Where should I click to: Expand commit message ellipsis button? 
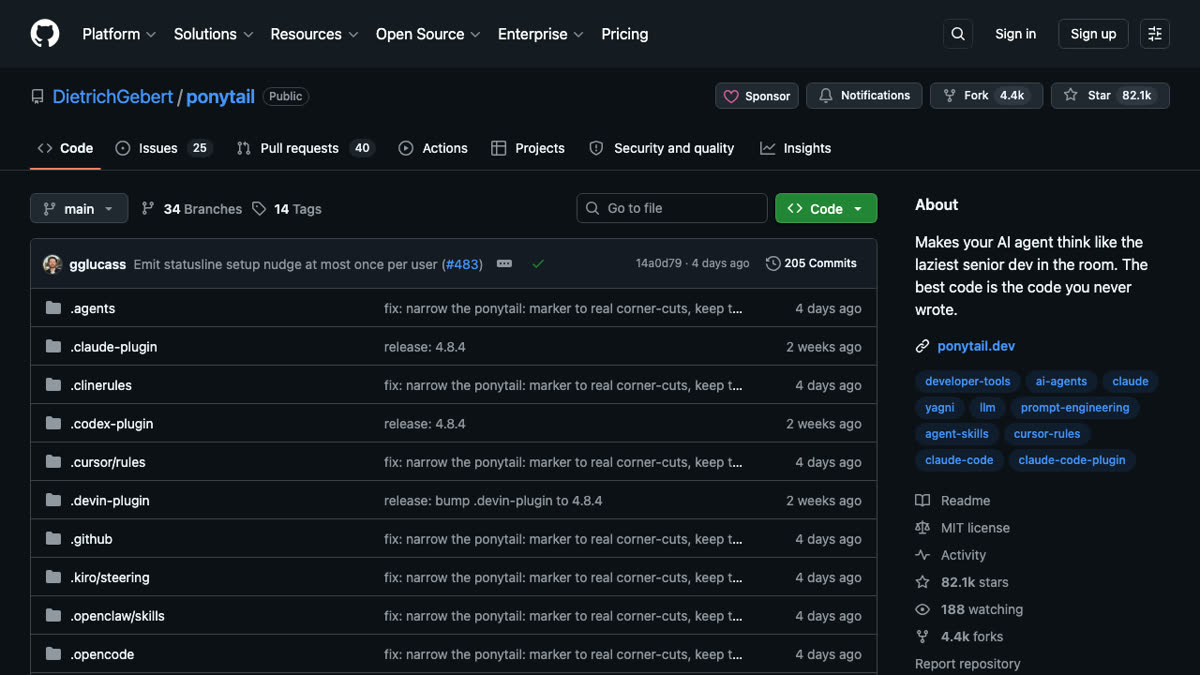coord(505,264)
